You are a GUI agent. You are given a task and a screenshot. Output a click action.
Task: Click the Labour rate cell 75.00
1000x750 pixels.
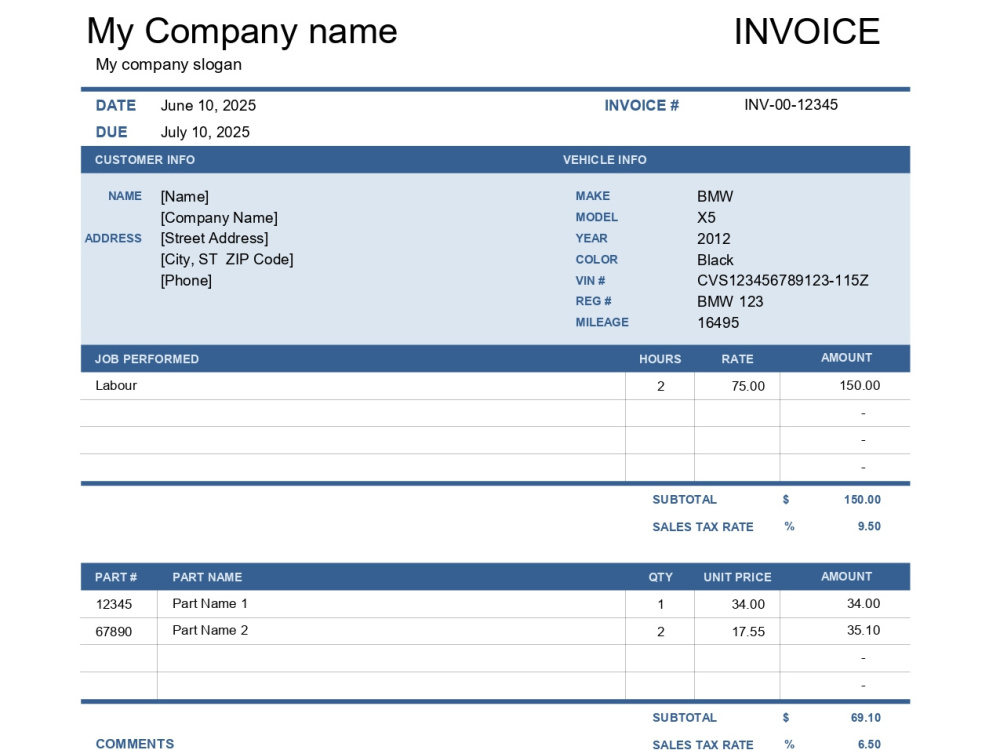pos(737,386)
